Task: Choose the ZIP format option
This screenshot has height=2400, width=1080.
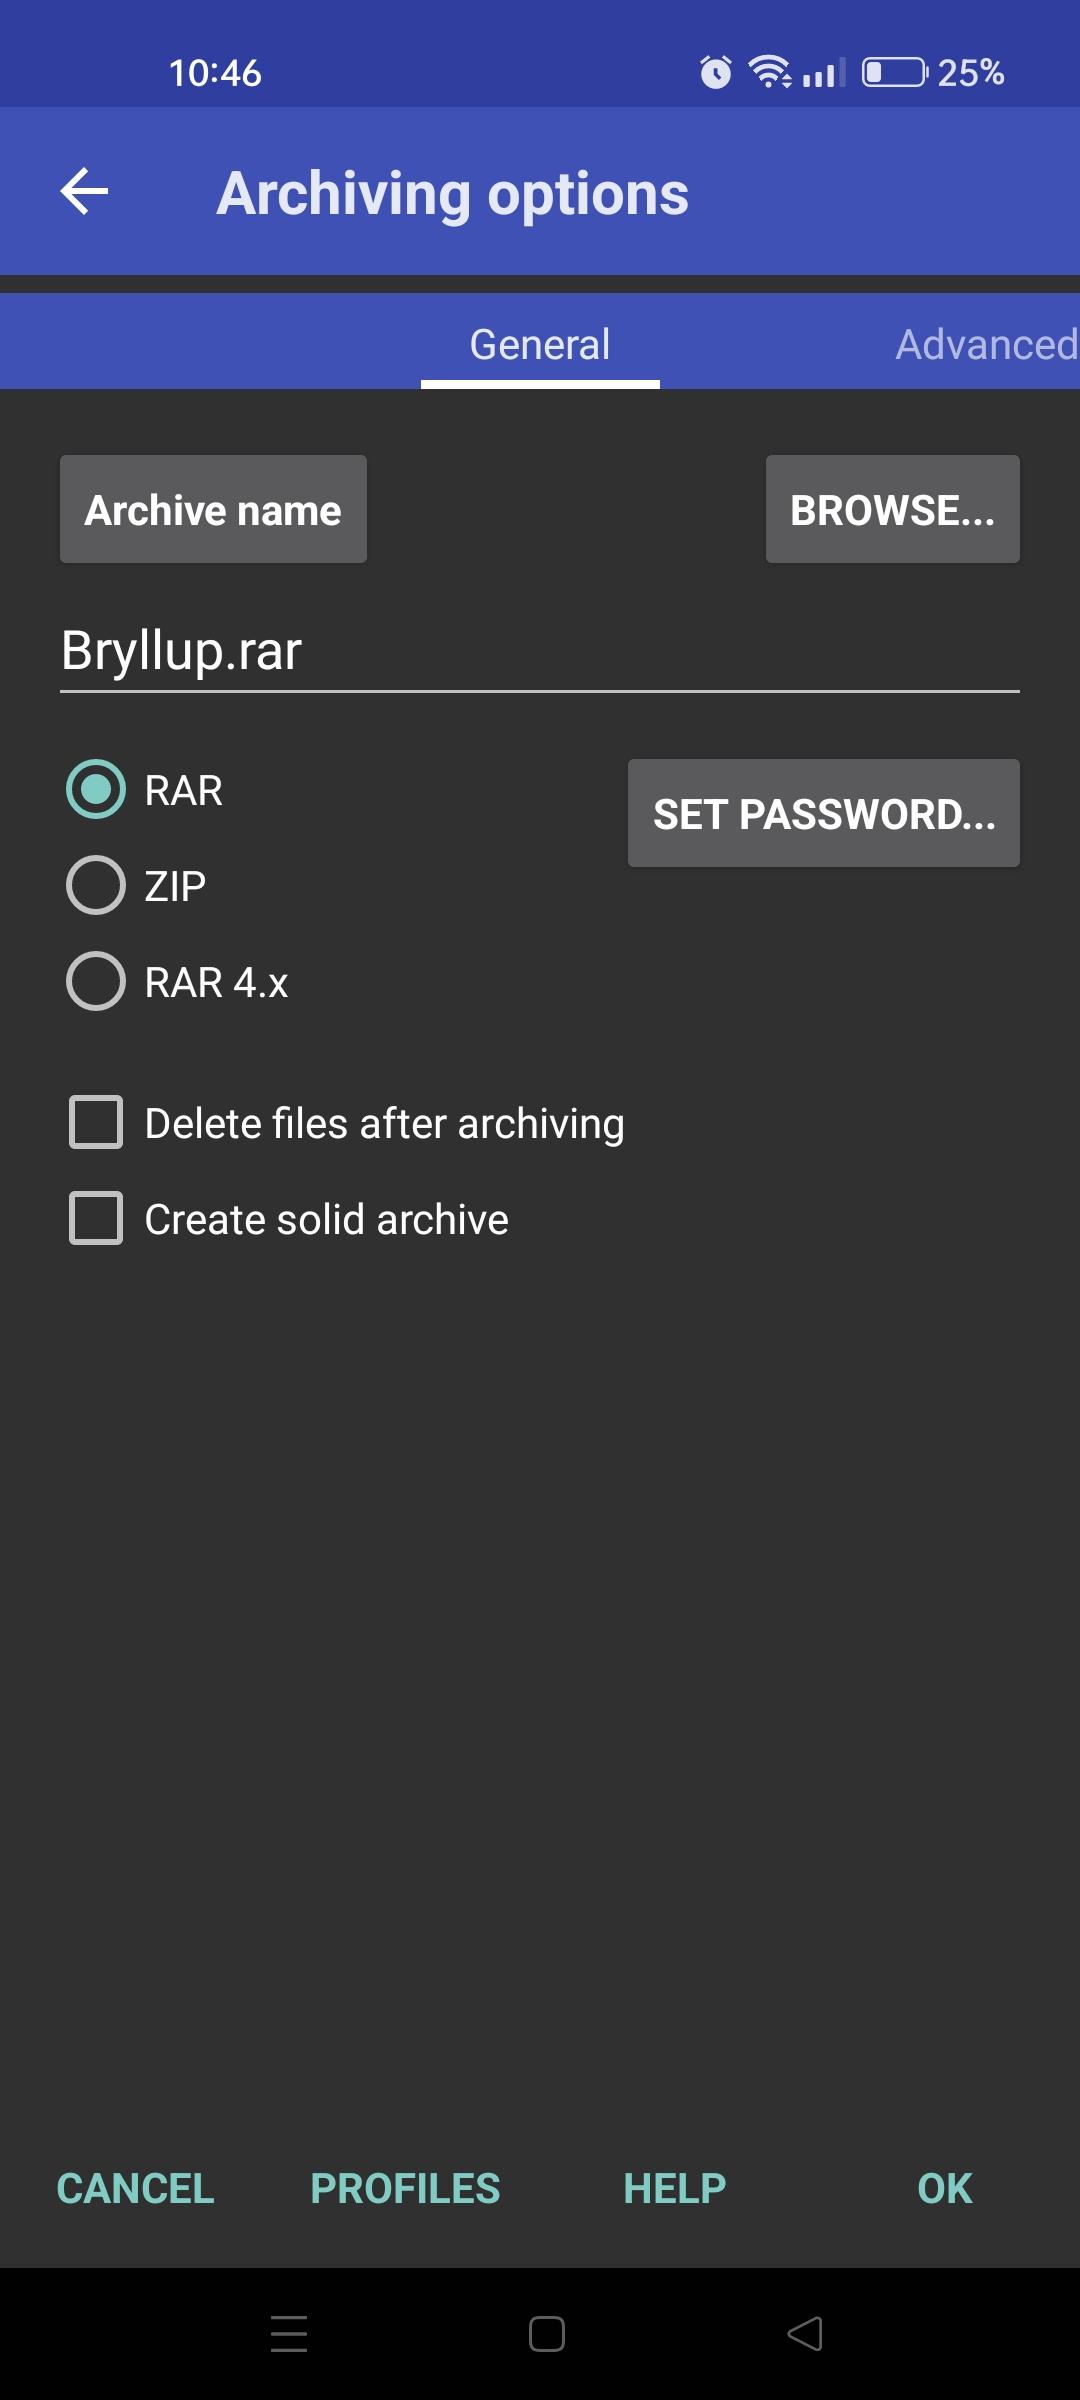Action: (96, 885)
